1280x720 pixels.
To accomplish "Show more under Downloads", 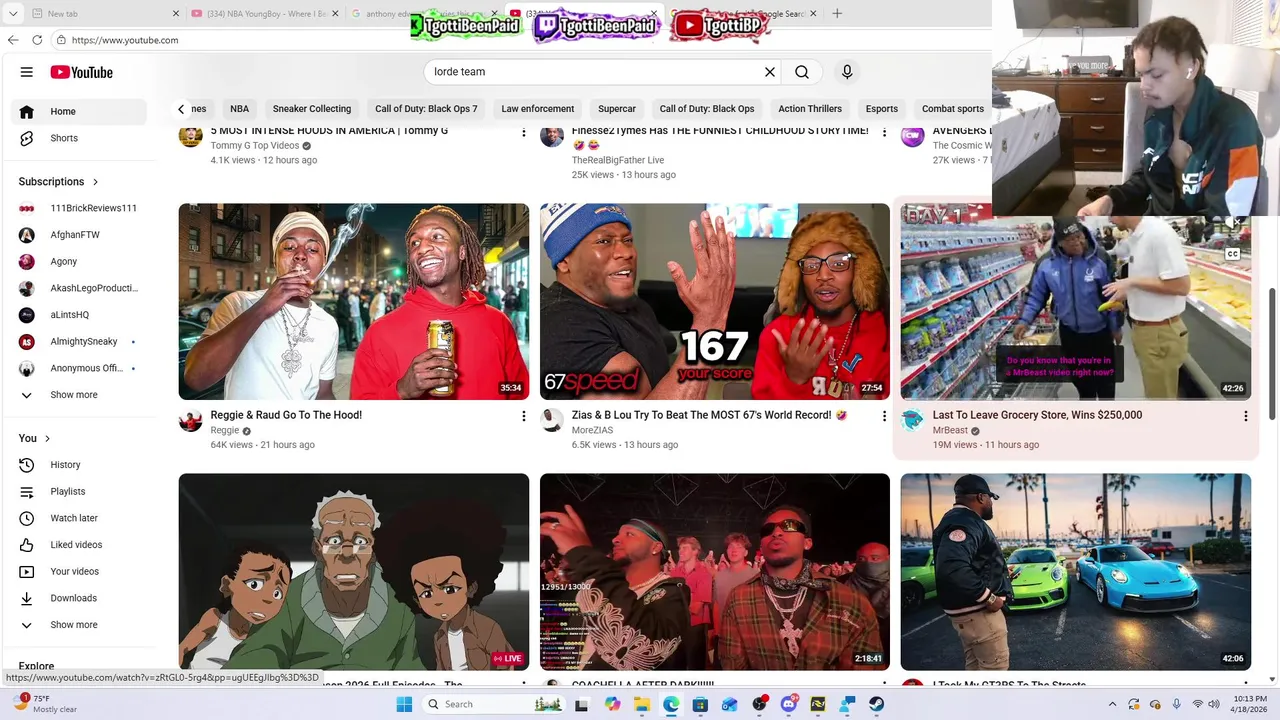I will click(x=78, y=625).
